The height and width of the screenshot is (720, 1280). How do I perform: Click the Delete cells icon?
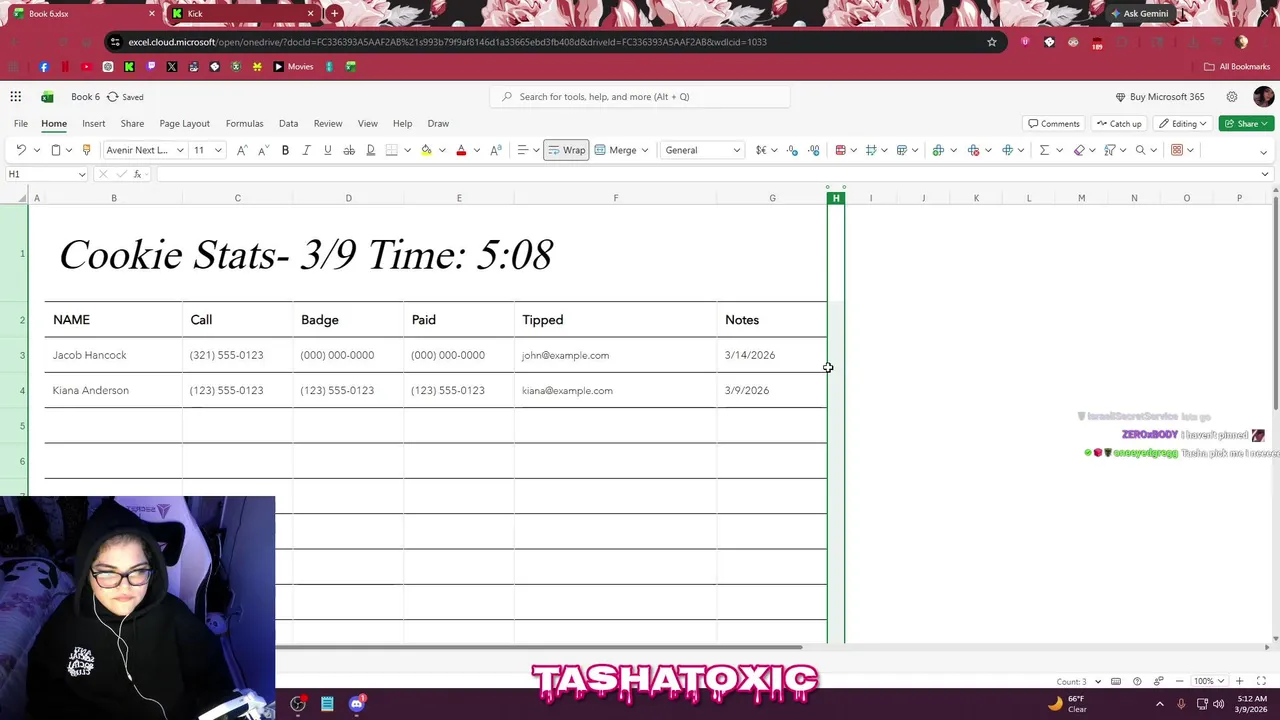pyautogui.click(x=973, y=150)
